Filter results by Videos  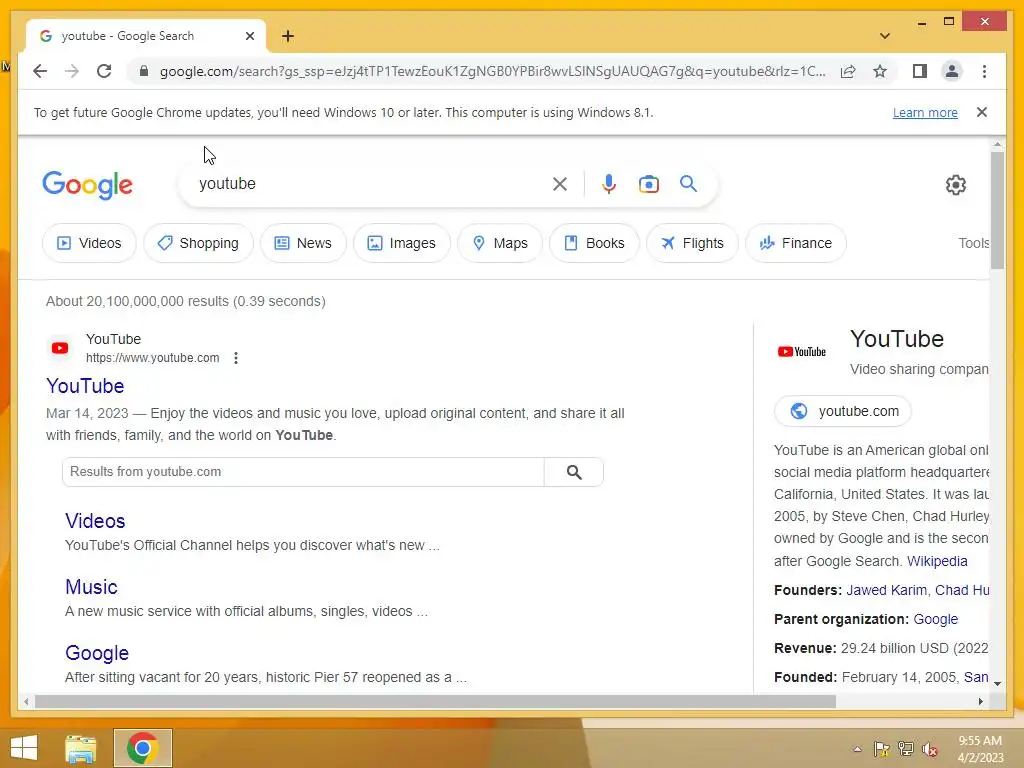click(x=89, y=243)
